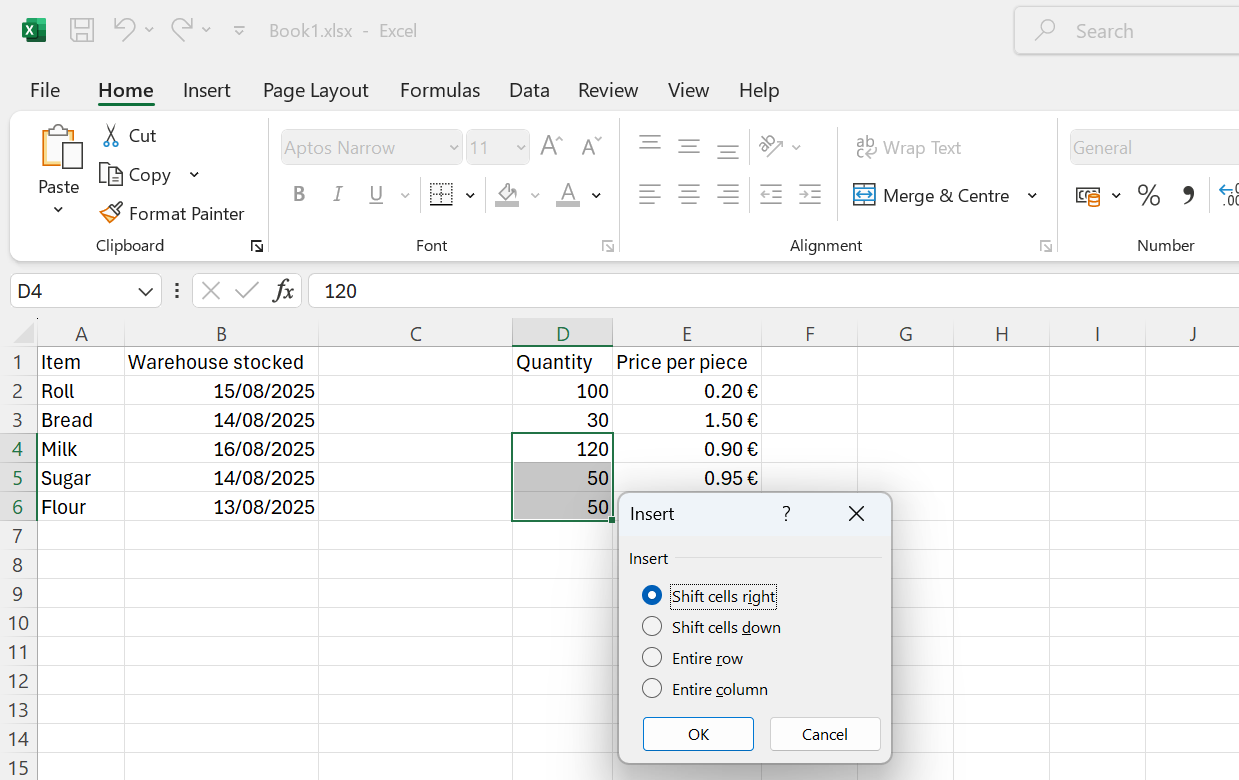This screenshot has width=1239, height=780.
Task: Apply cell Borders icon
Action: click(441, 195)
